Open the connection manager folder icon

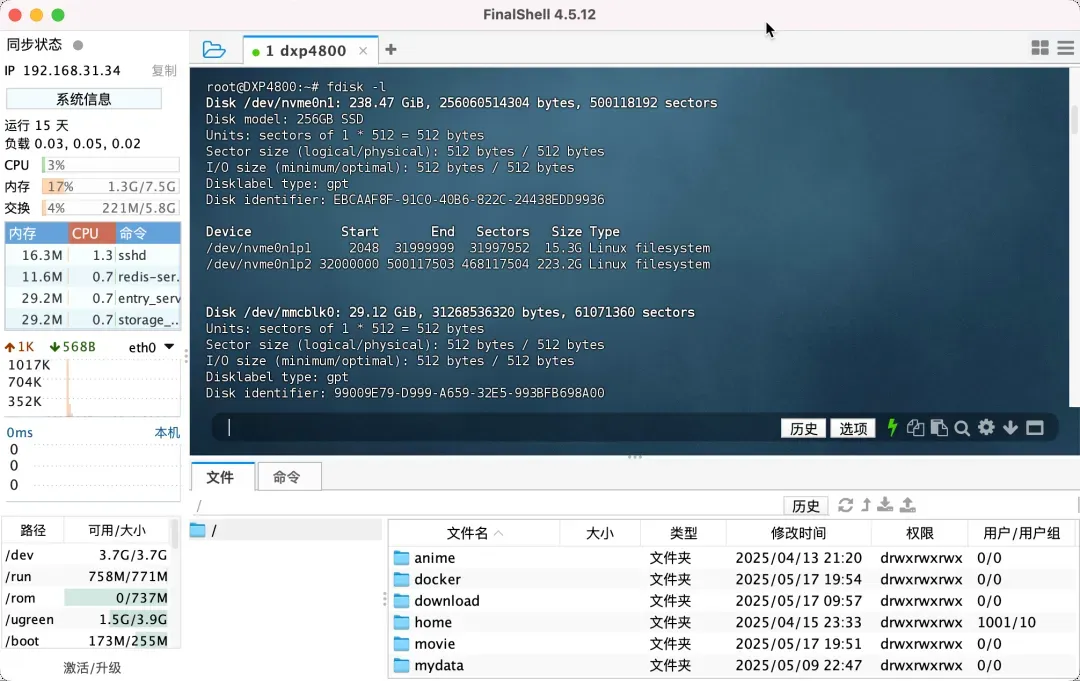click(x=214, y=50)
